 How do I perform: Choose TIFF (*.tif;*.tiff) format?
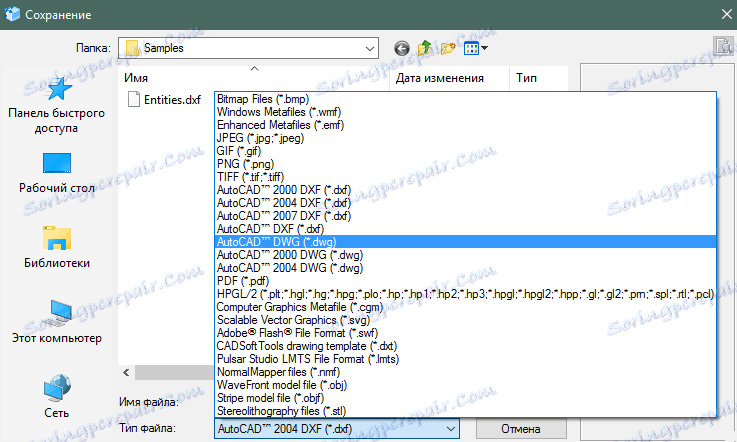(x=465, y=177)
